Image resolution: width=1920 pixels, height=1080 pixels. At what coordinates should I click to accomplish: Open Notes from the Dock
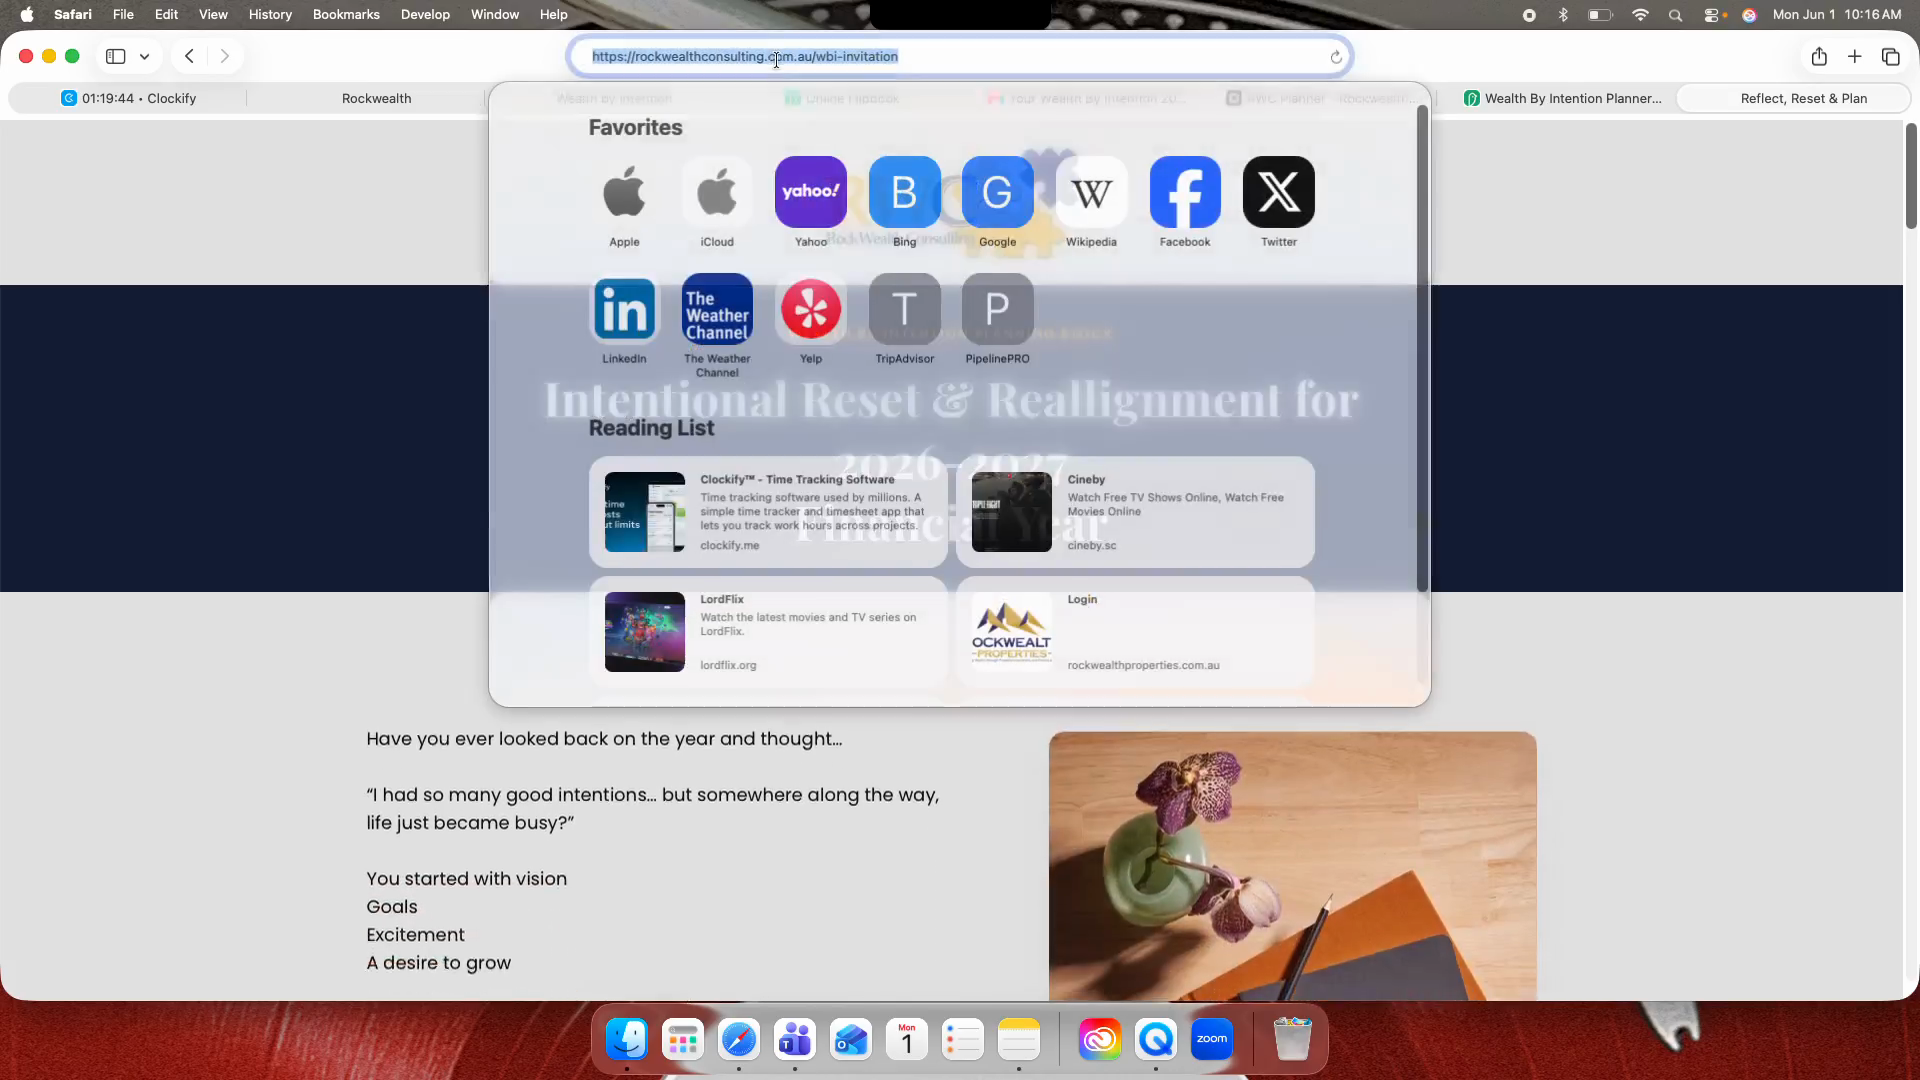[x=1019, y=1040]
